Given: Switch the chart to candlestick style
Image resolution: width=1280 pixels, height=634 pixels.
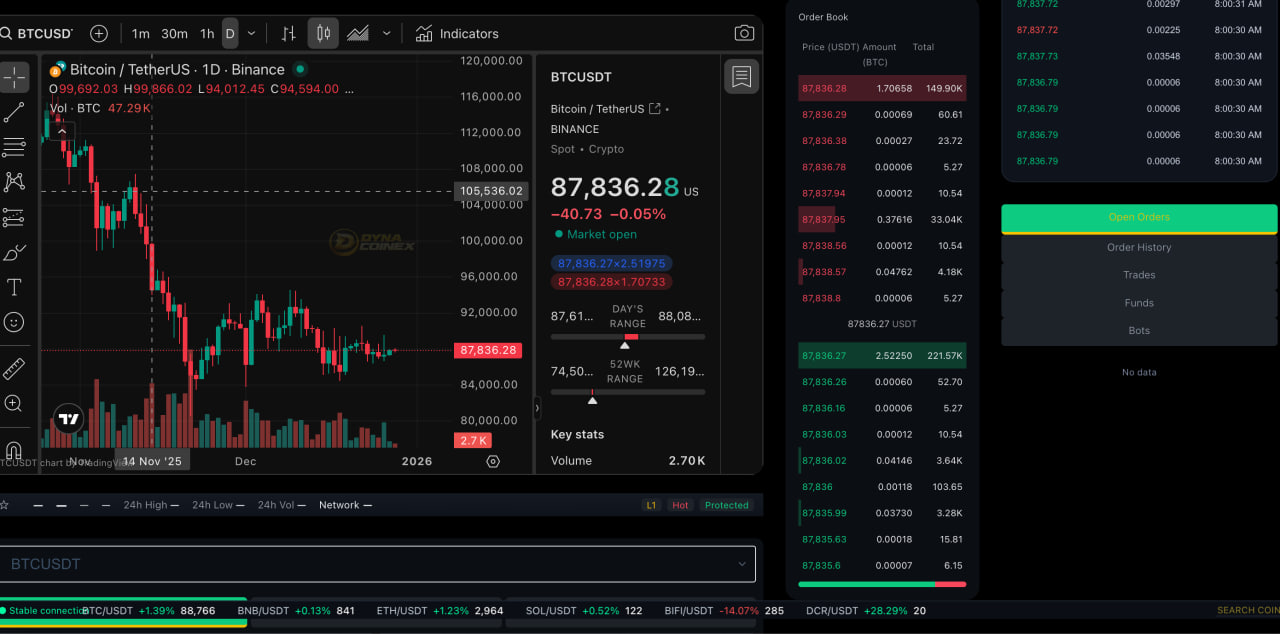Looking at the screenshot, I should click(323, 33).
